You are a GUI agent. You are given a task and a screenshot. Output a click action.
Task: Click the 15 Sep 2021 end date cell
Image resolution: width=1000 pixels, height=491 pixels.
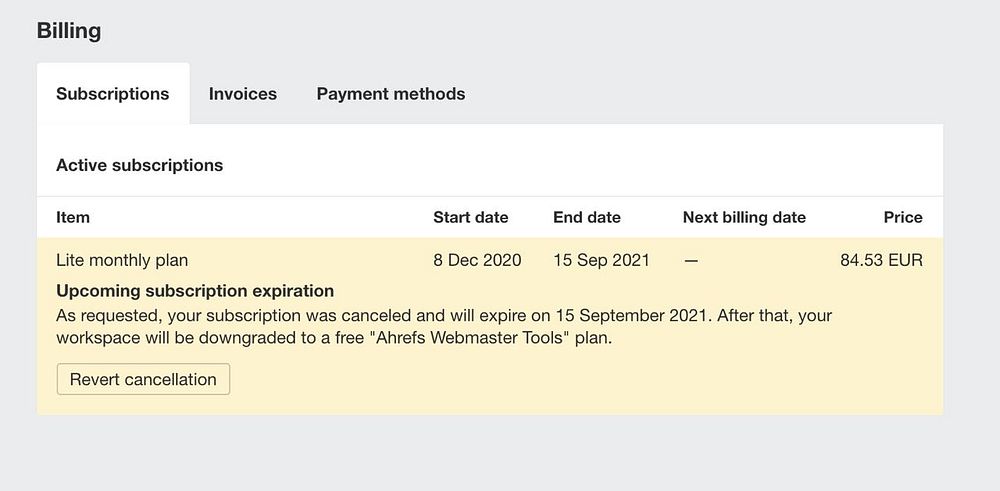coord(601,260)
